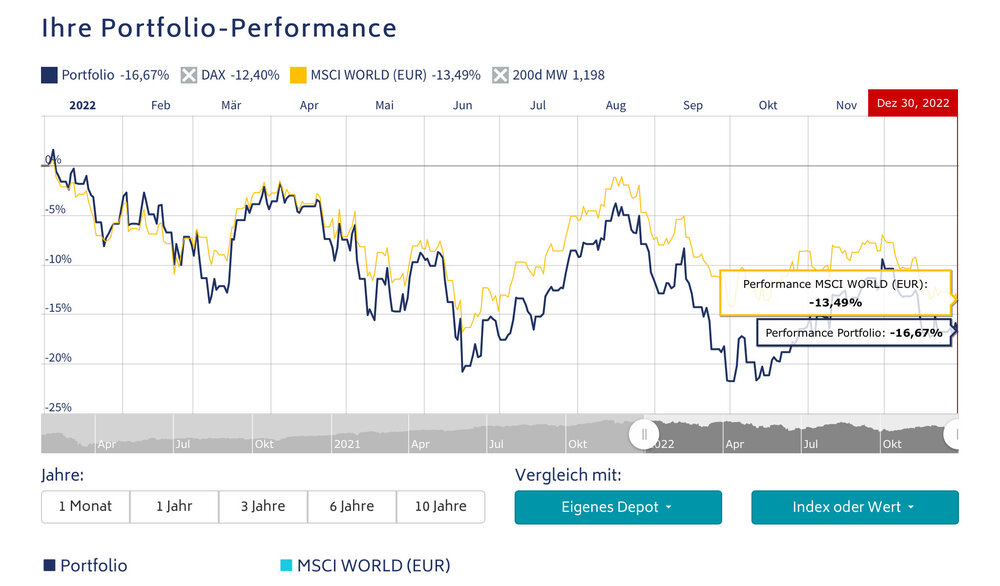Open the Index oder Wert dropdown
This screenshot has width=1000, height=586.
[x=855, y=507]
